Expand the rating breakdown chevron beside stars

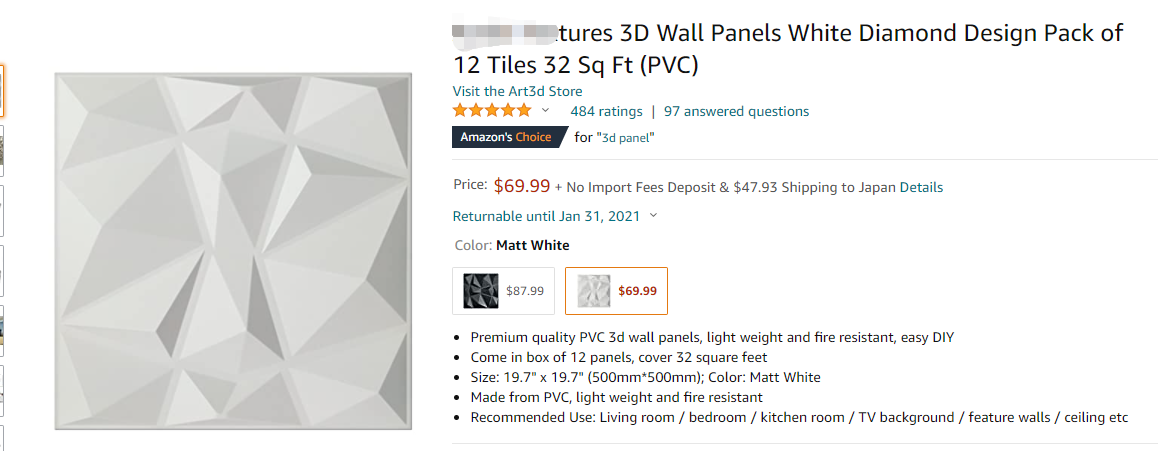(545, 111)
